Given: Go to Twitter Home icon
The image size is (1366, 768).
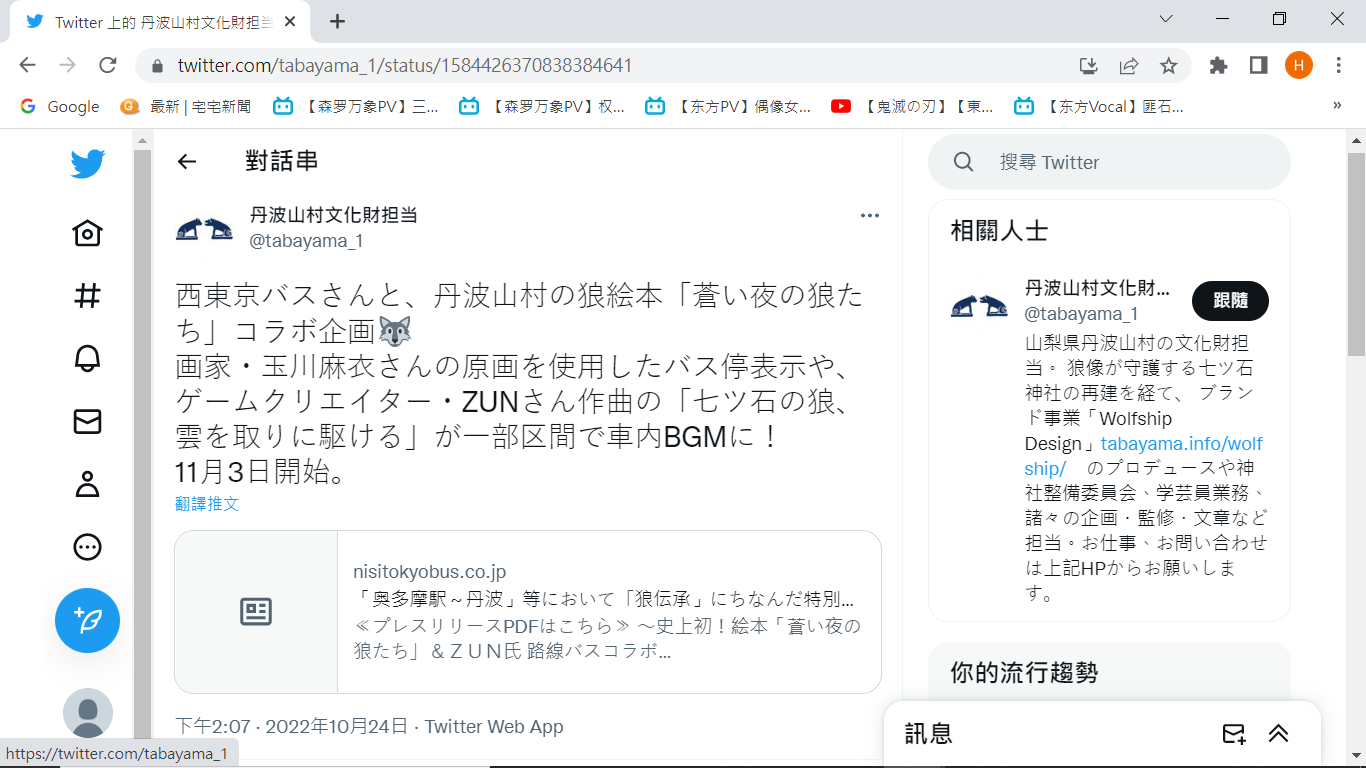Looking at the screenshot, I should tap(88, 233).
